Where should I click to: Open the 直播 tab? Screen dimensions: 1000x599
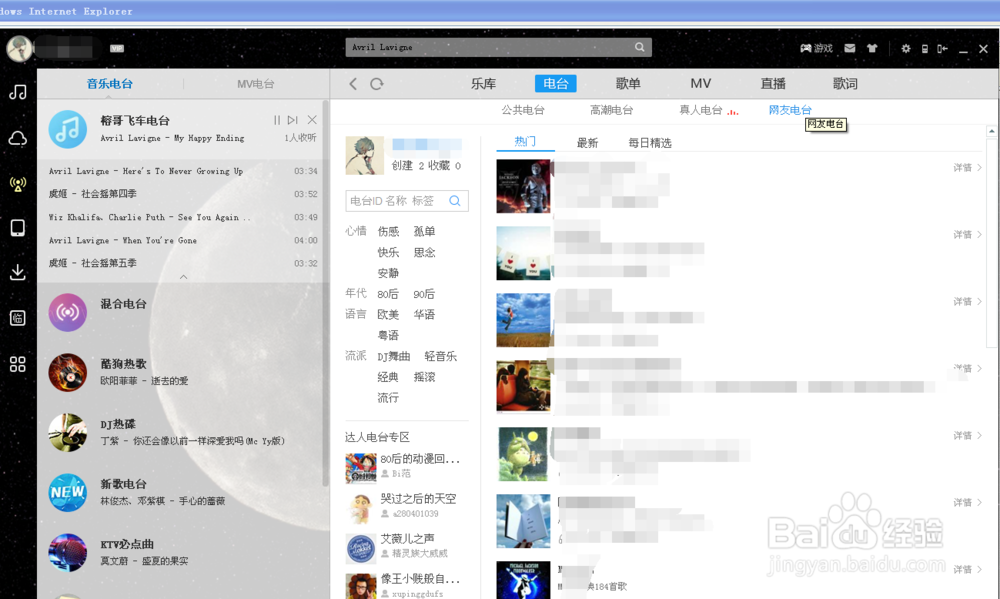click(x=773, y=84)
